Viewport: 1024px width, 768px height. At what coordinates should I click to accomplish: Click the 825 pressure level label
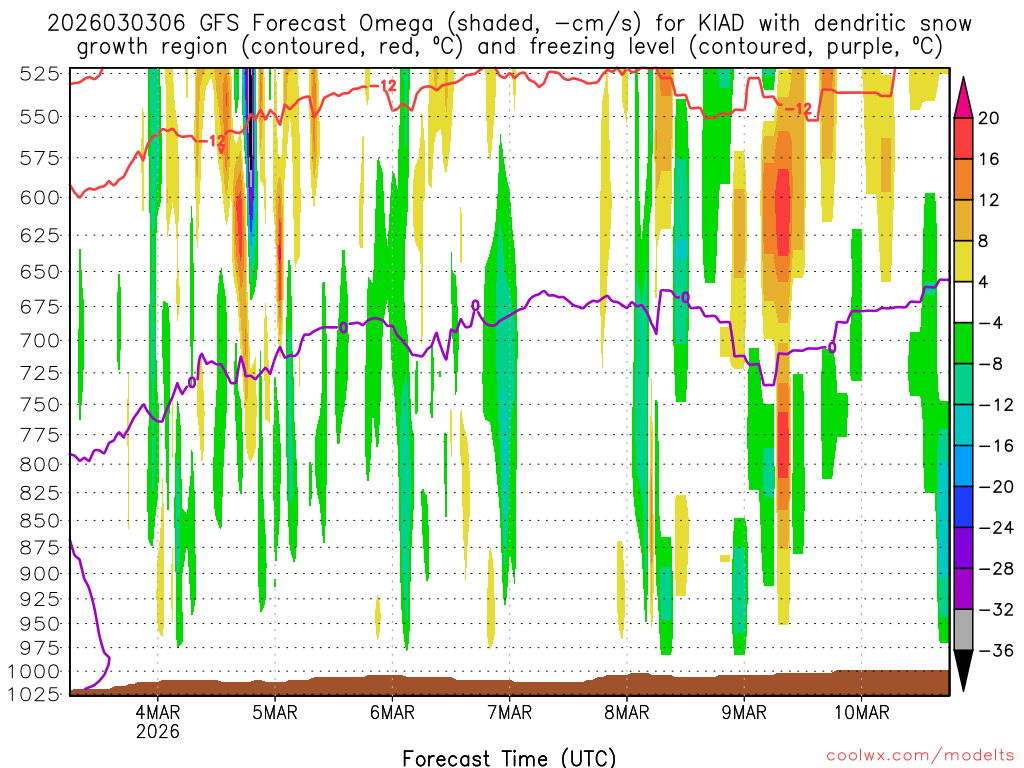[x=40, y=494]
